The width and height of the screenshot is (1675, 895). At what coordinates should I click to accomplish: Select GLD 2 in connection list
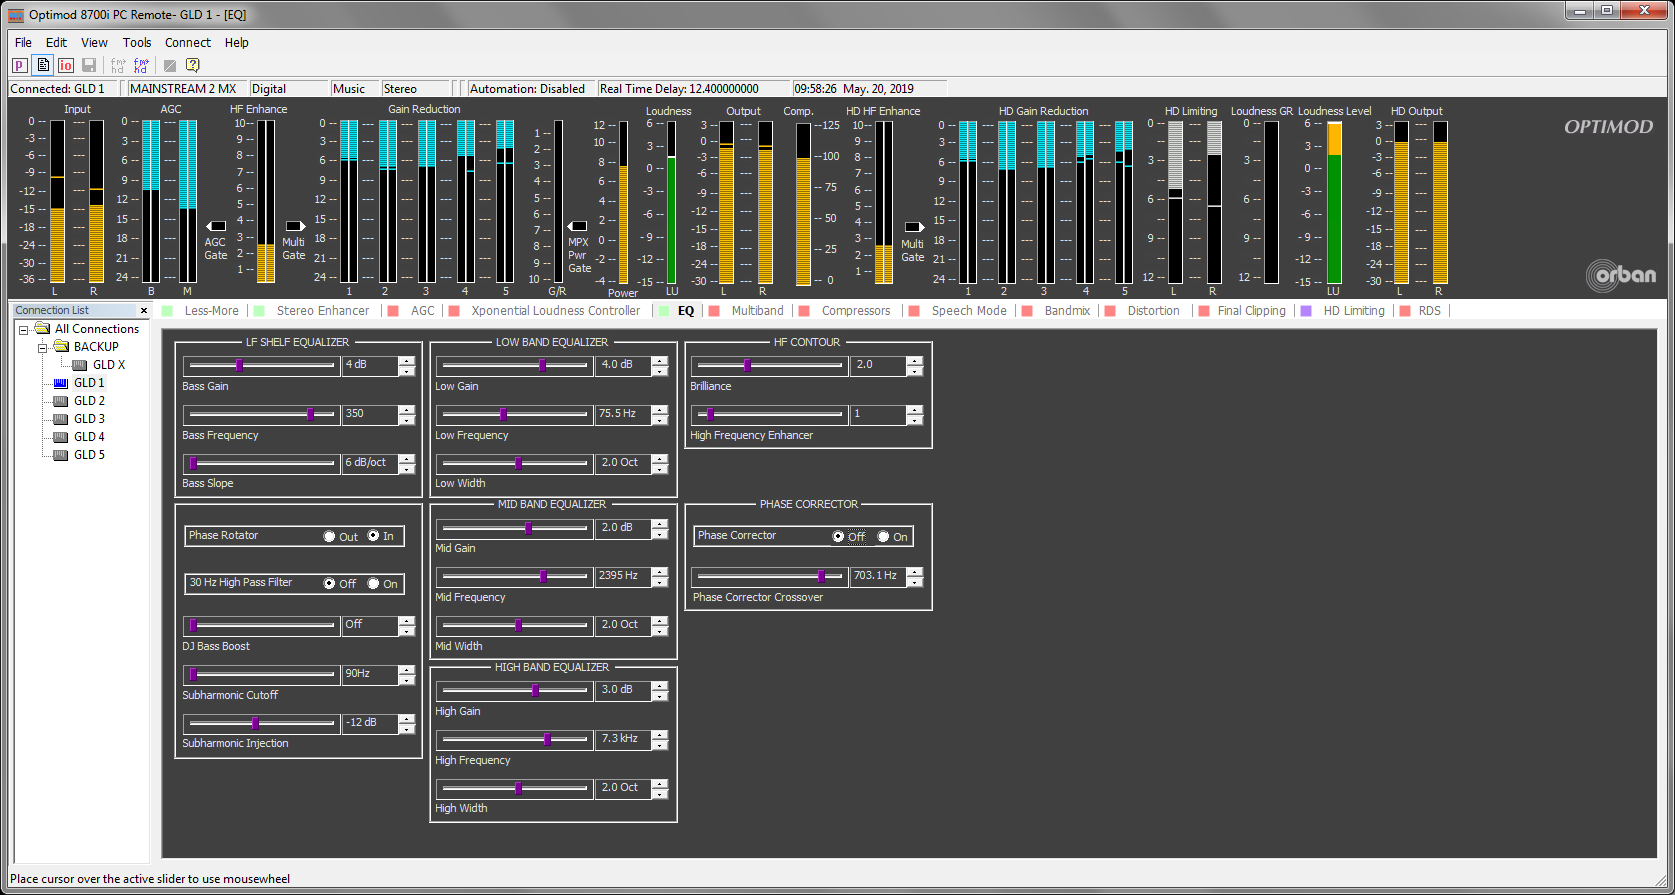point(89,401)
